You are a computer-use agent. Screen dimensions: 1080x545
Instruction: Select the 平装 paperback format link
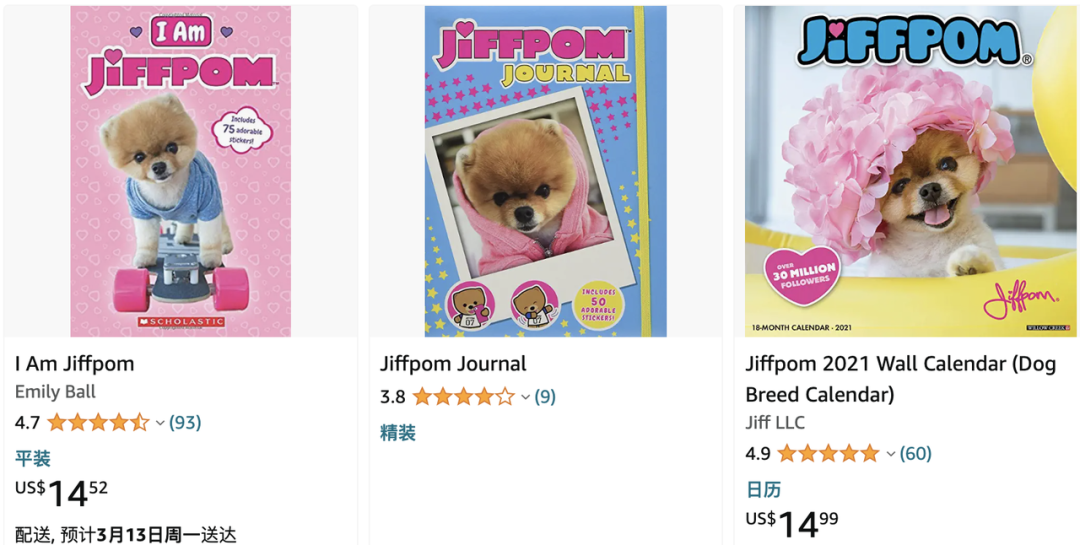pyautogui.click(x=32, y=459)
